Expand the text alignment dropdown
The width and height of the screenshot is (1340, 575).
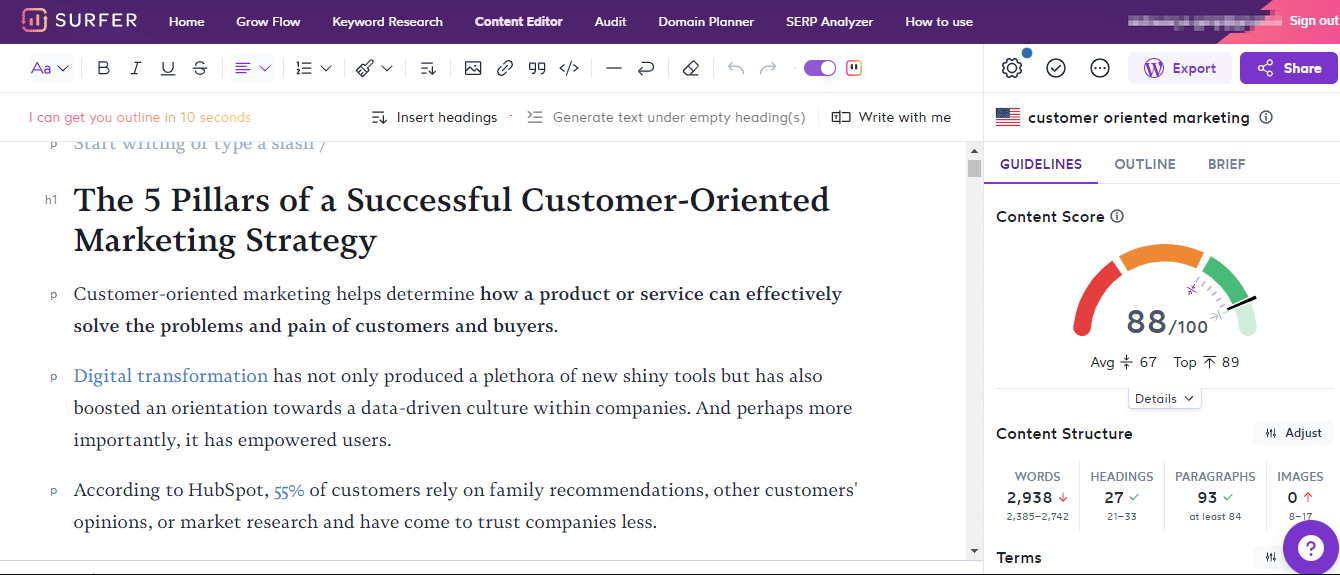[253, 68]
